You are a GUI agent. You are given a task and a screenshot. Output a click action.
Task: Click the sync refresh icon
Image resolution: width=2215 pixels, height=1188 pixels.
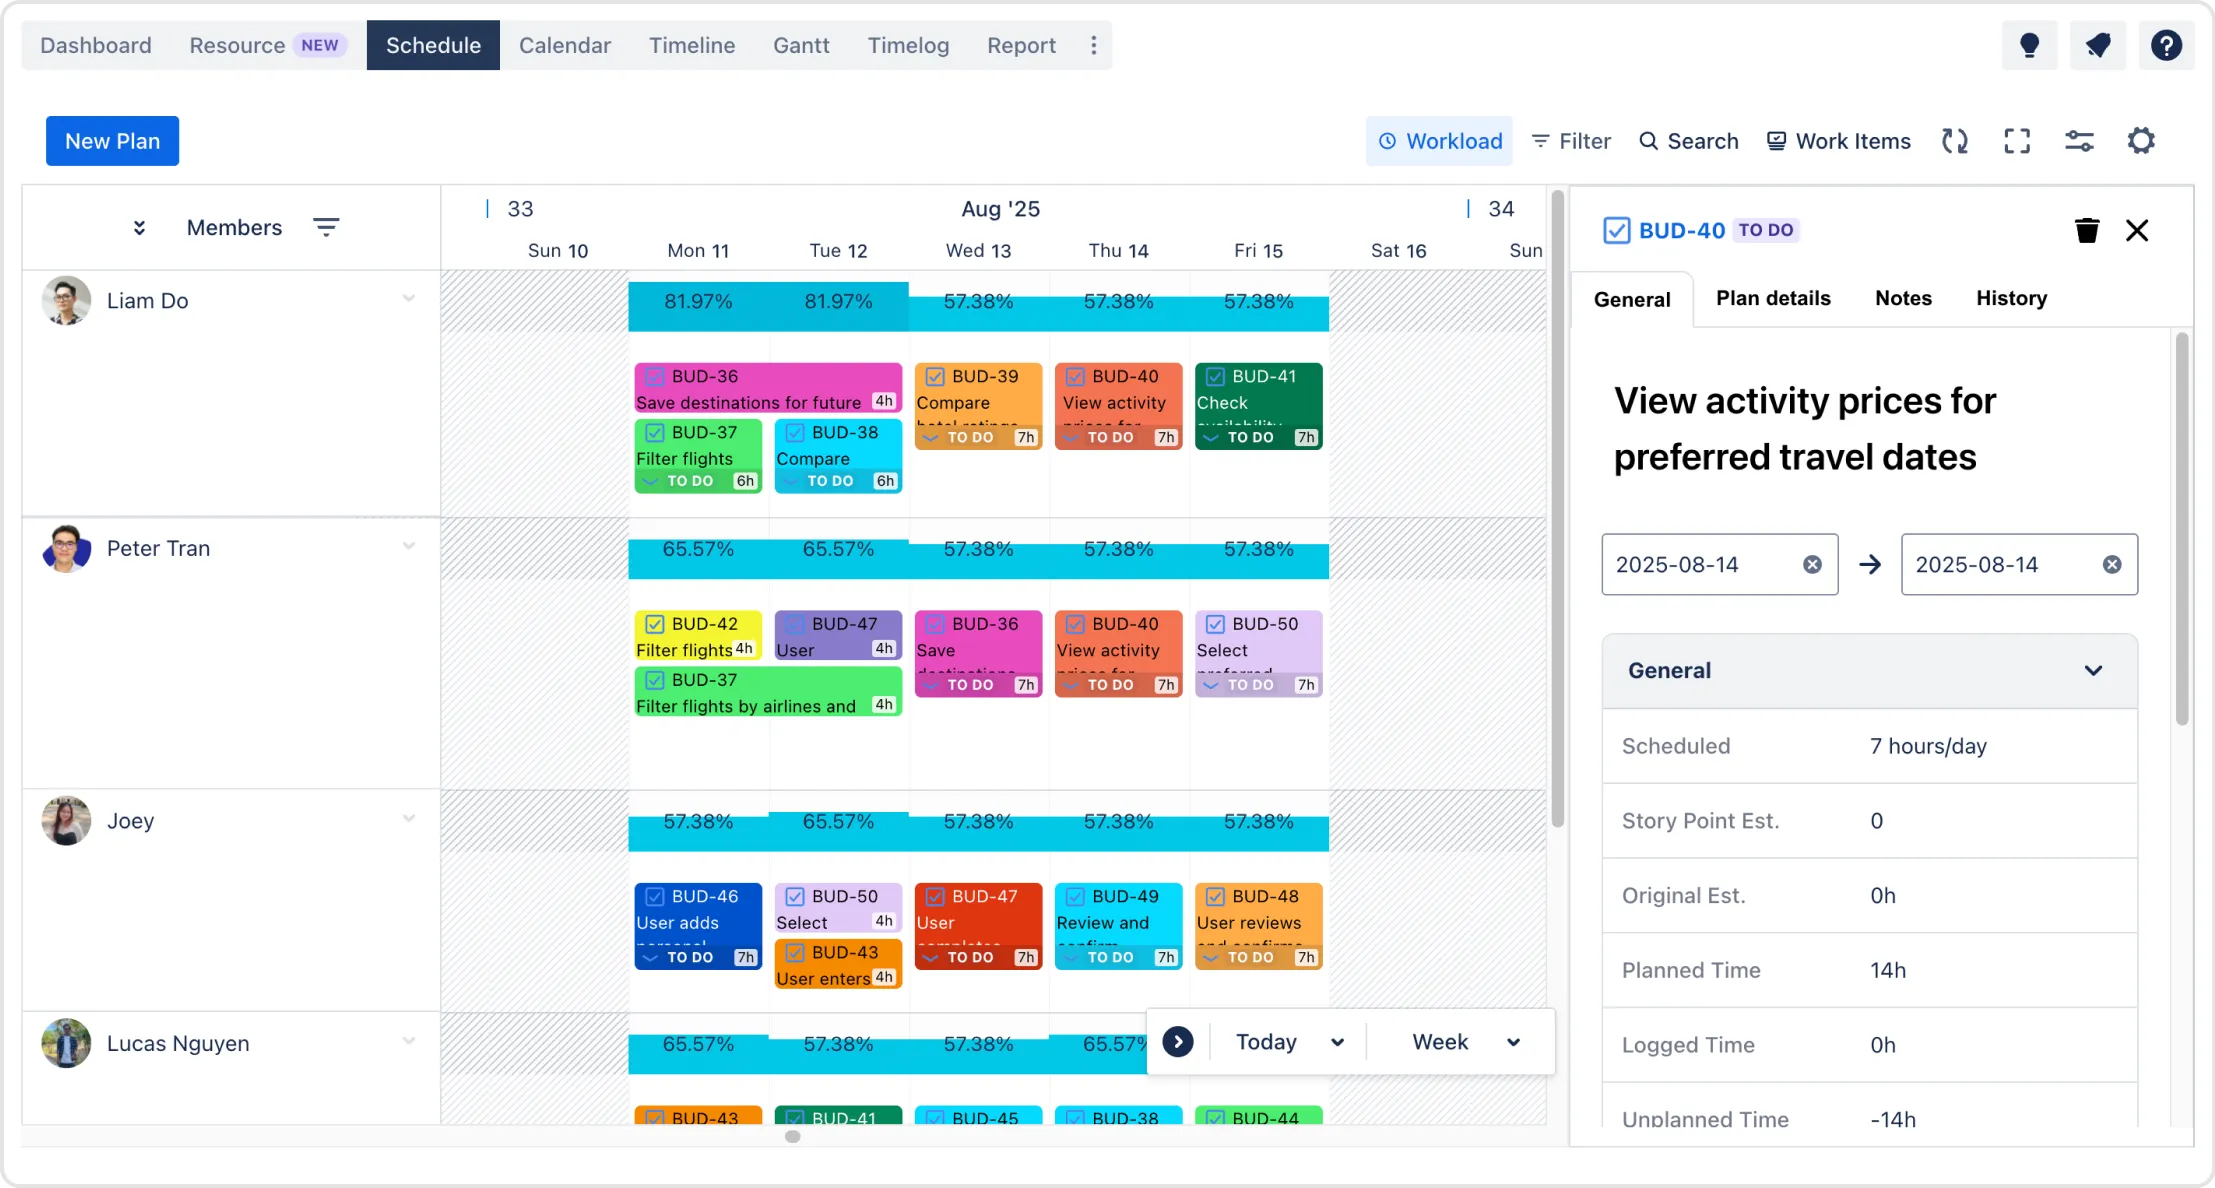point(1955,141)
